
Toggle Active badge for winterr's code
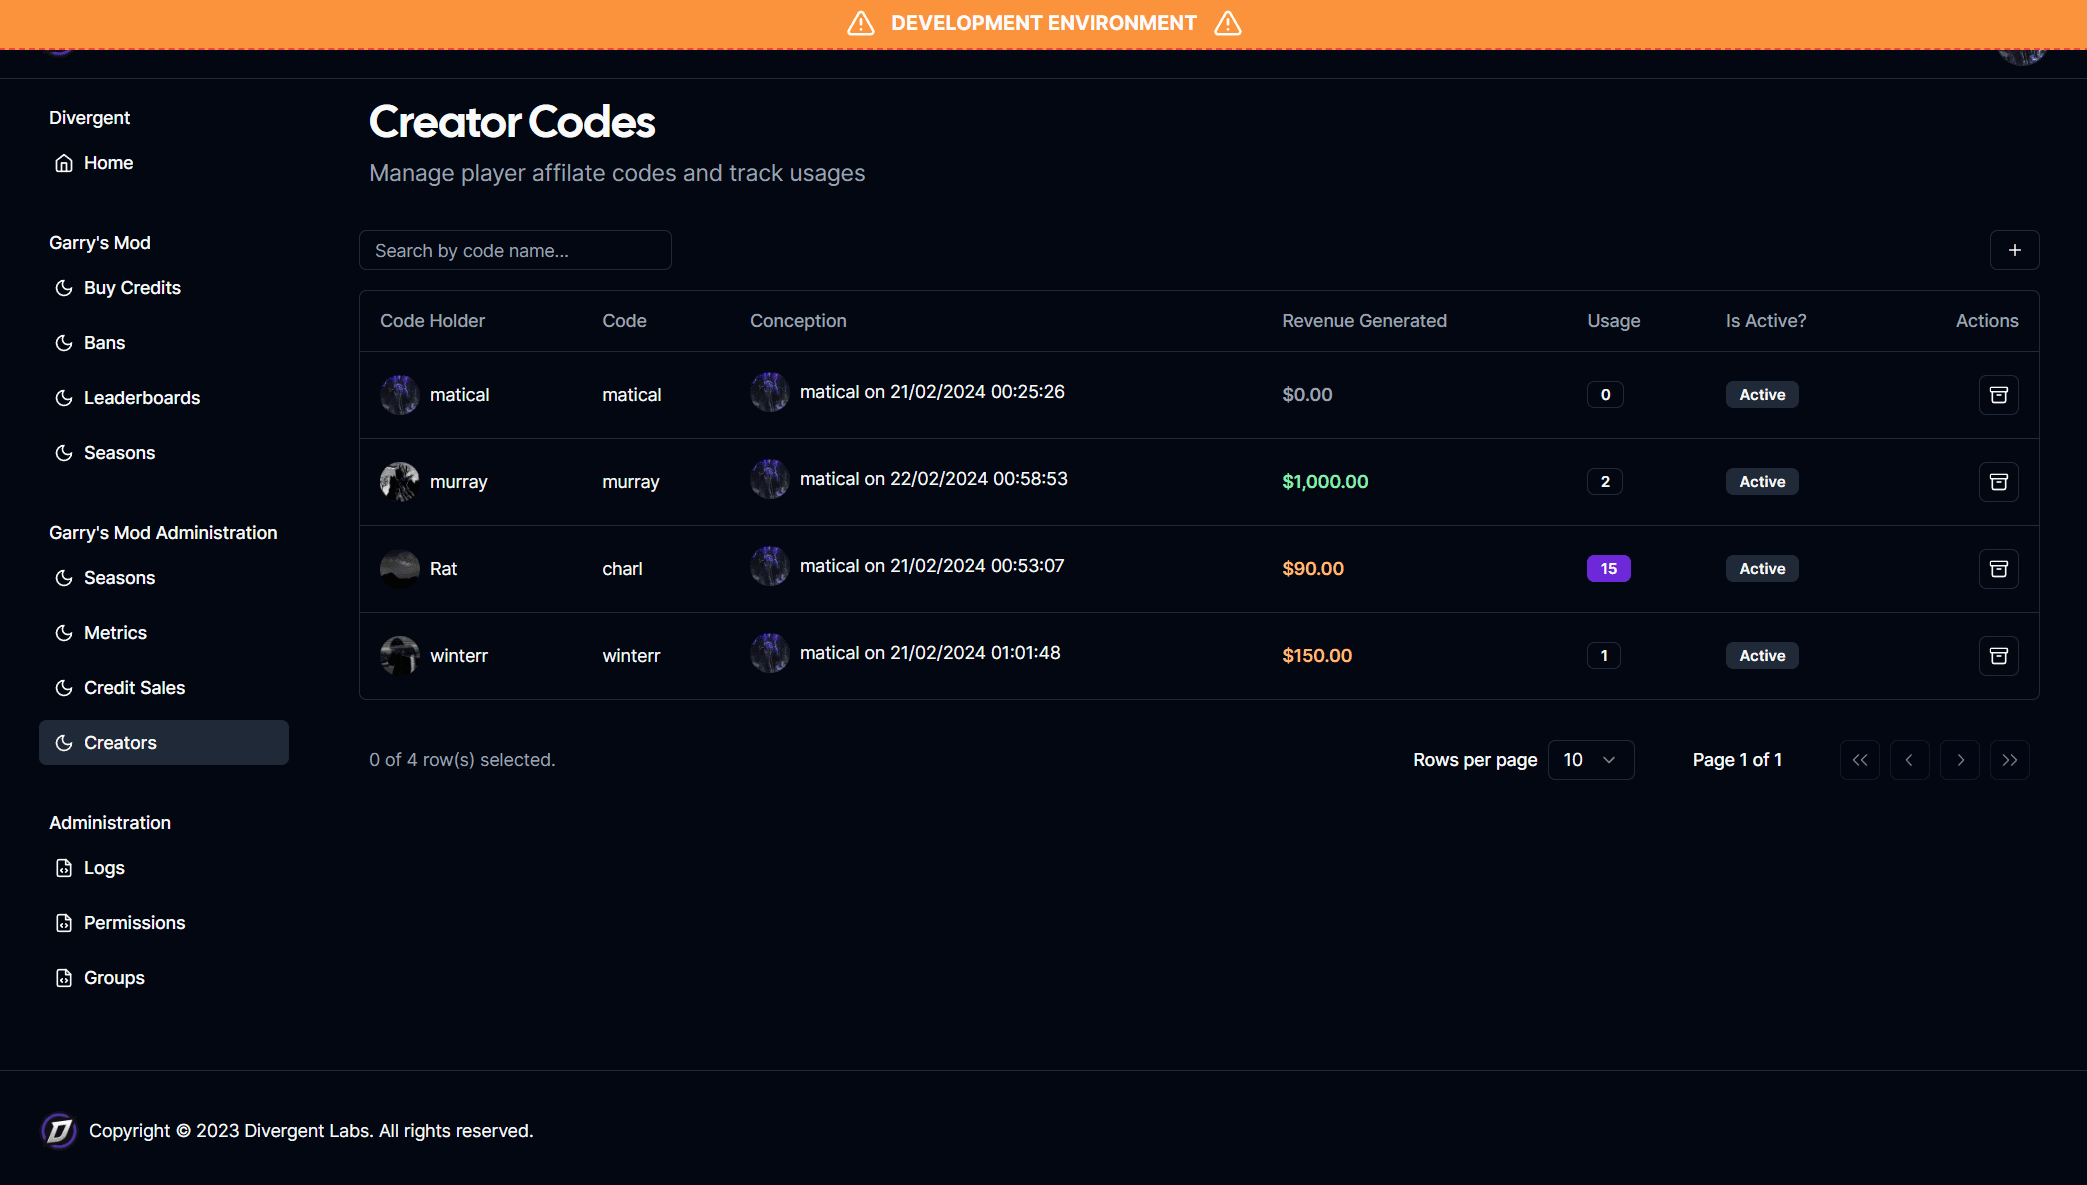tap(1761, 655)
